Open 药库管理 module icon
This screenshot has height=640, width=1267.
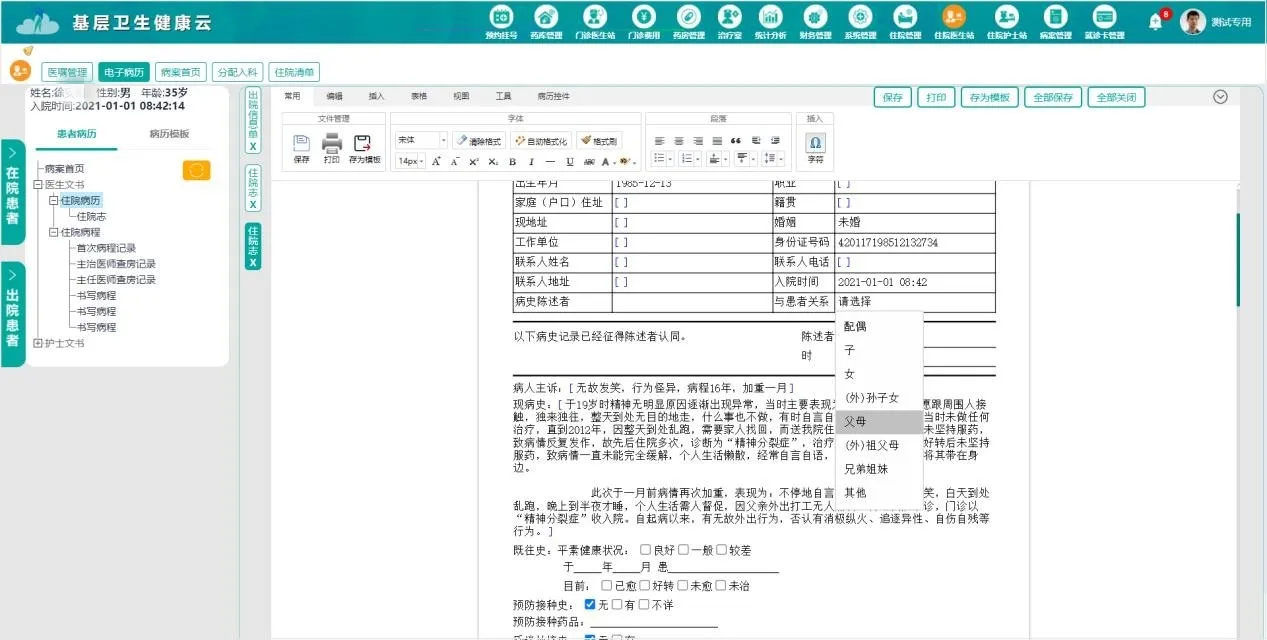(545, 21)
